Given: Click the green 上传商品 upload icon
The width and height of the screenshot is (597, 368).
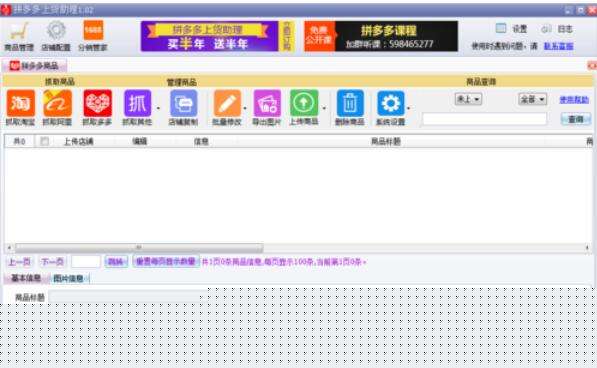Looking at the screenshot, I should [x=304, y=103].
